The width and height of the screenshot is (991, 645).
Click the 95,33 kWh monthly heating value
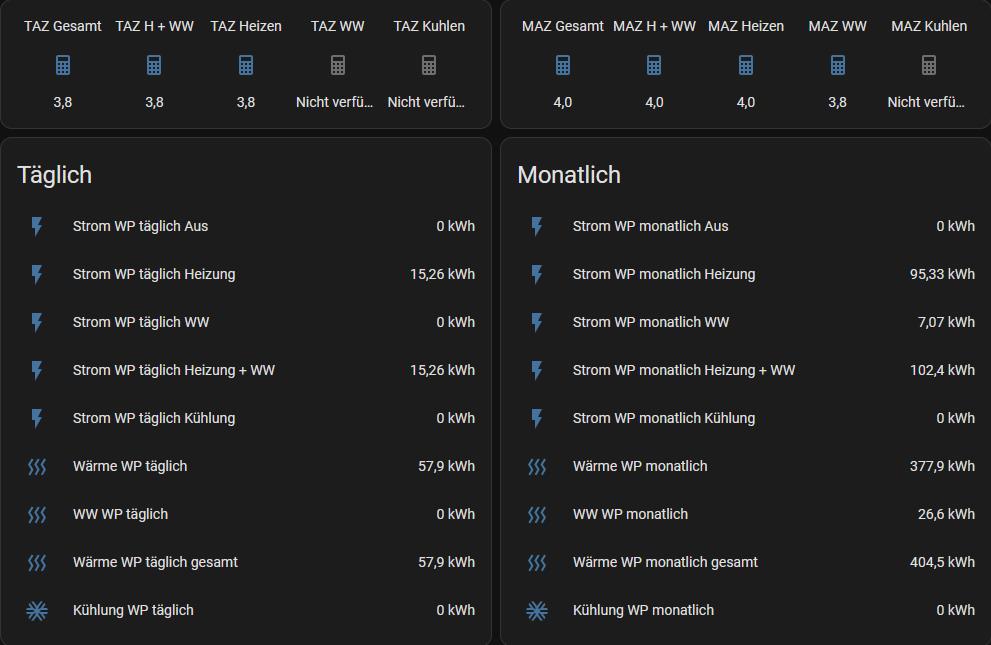(x=942, y=274)
